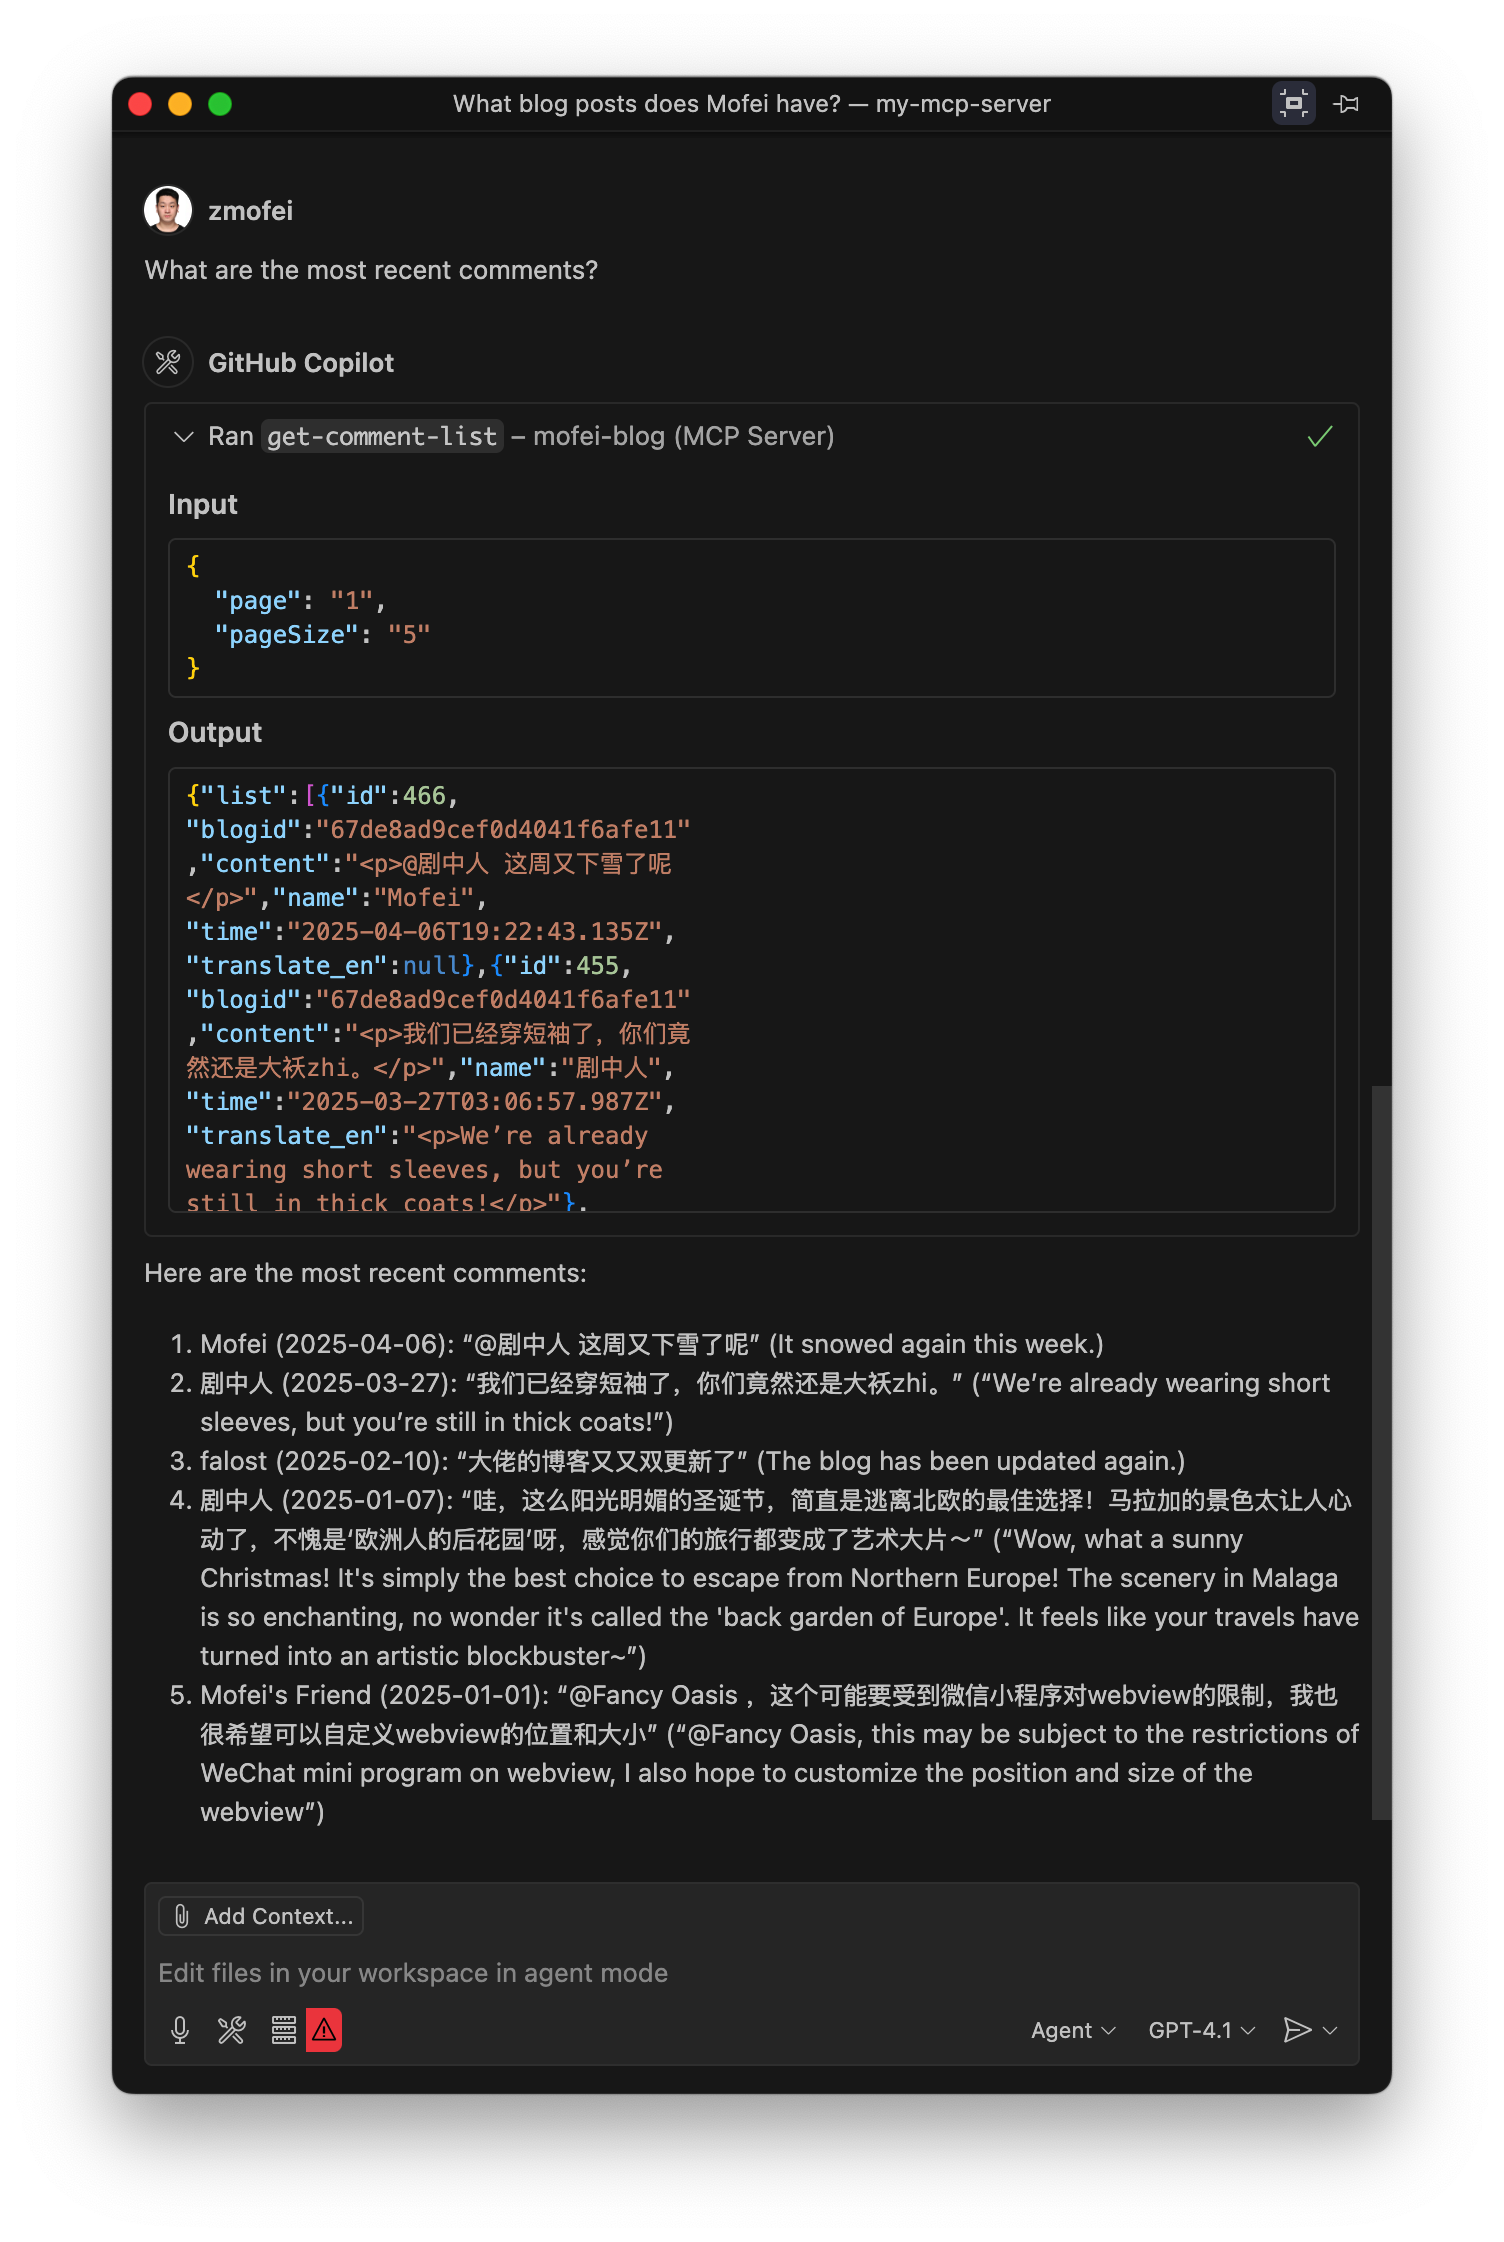This screenshot has height=2242, width=1504.
Task: Open the send options chevron dropdown
Action: [x=1330, y=2030]
